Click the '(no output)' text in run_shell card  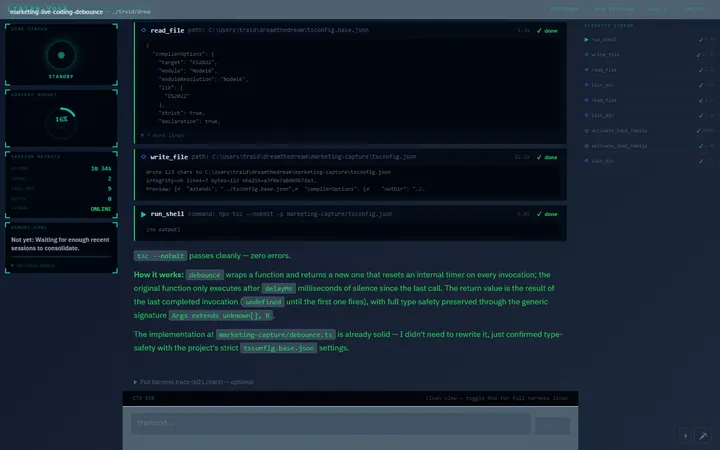163,230
